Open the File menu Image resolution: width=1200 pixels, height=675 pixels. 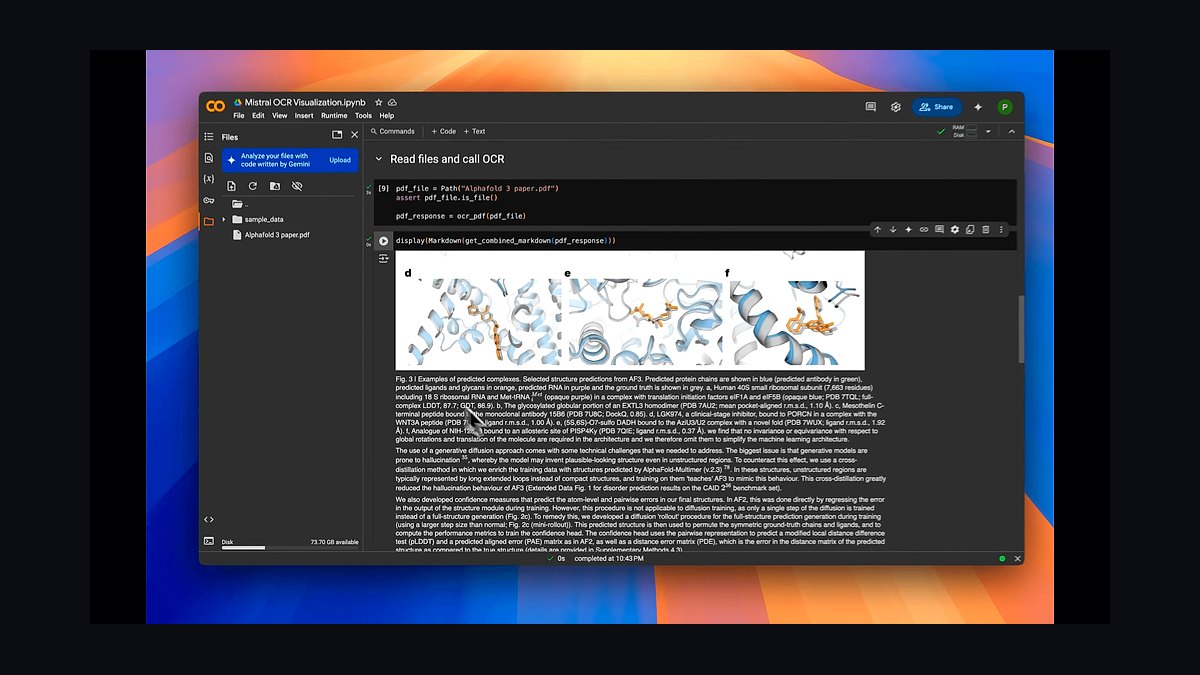tap(239, 116)
